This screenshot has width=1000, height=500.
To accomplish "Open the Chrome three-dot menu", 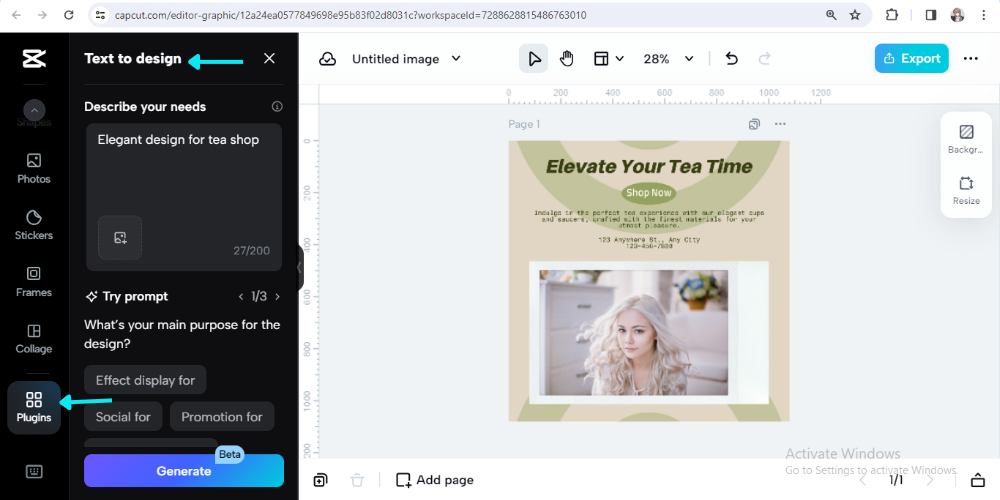I will pos(984,15).
